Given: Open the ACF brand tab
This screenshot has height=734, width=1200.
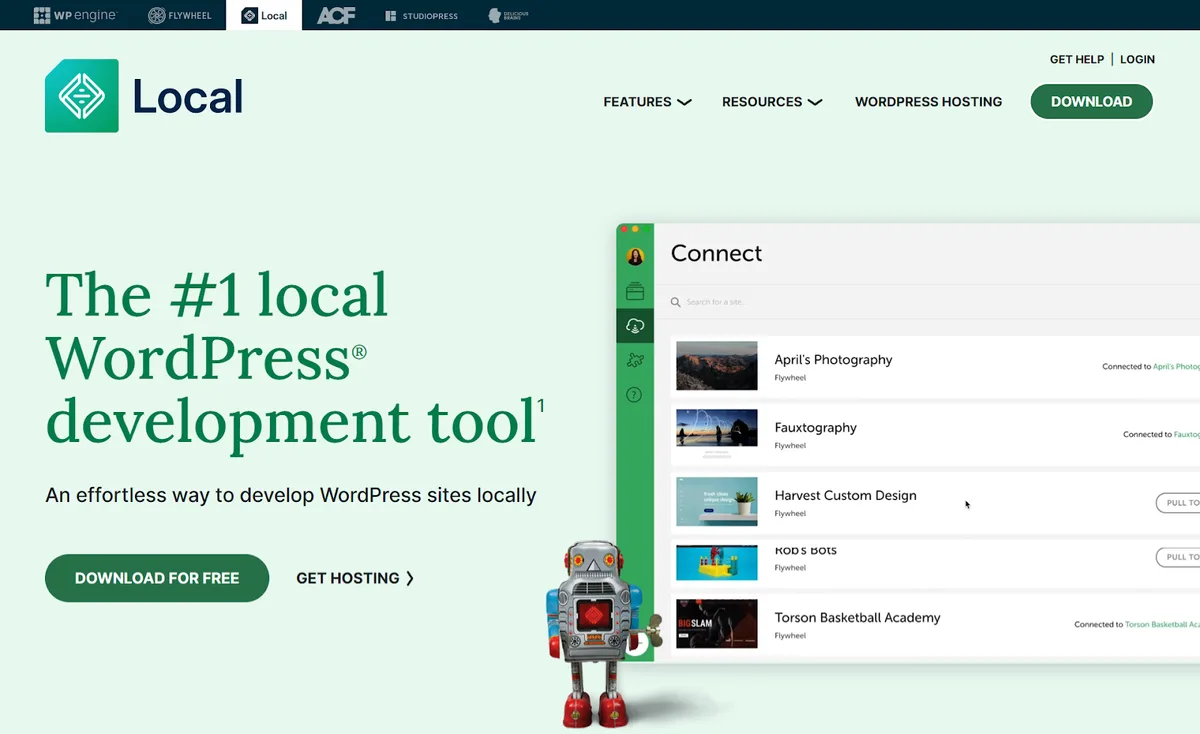Looking at the screenshot, I should pyautogui.click(x=336, y=15).
